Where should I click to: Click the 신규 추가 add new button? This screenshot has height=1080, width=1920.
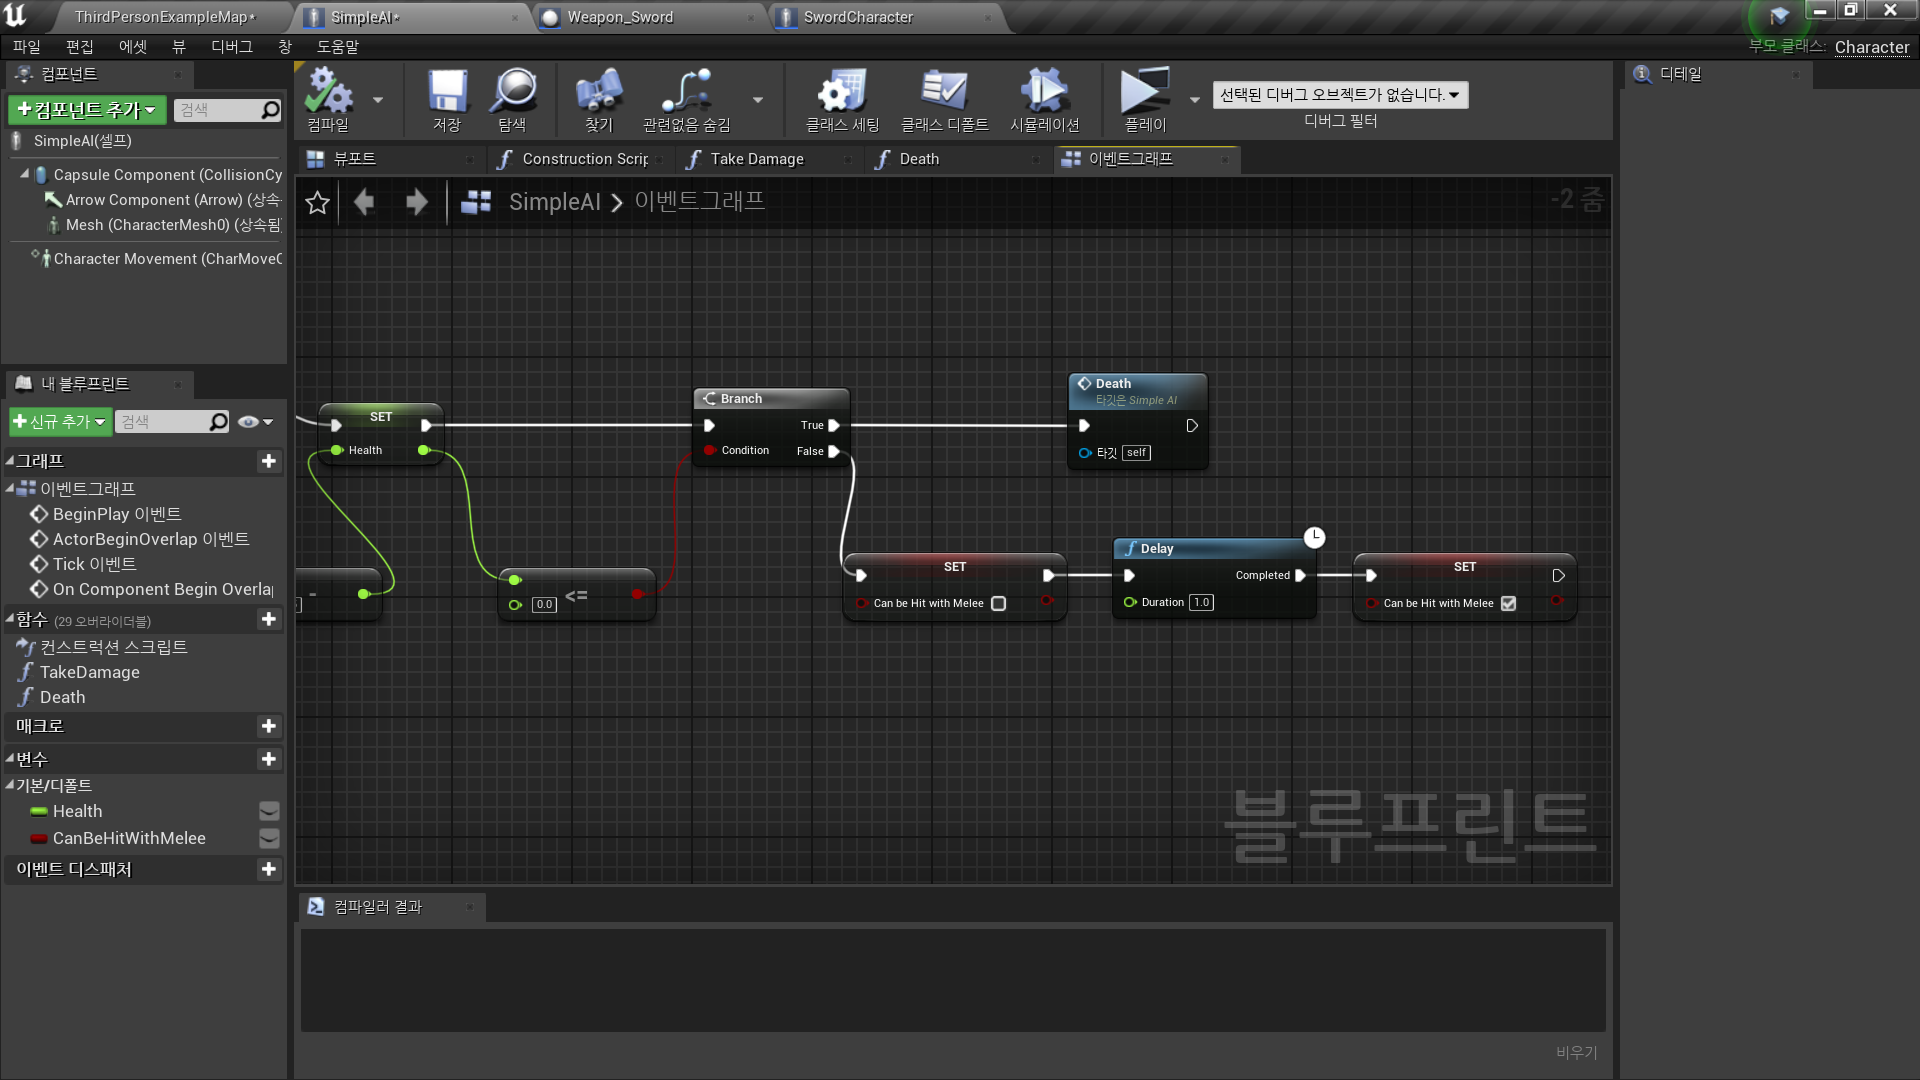point(59,422)
